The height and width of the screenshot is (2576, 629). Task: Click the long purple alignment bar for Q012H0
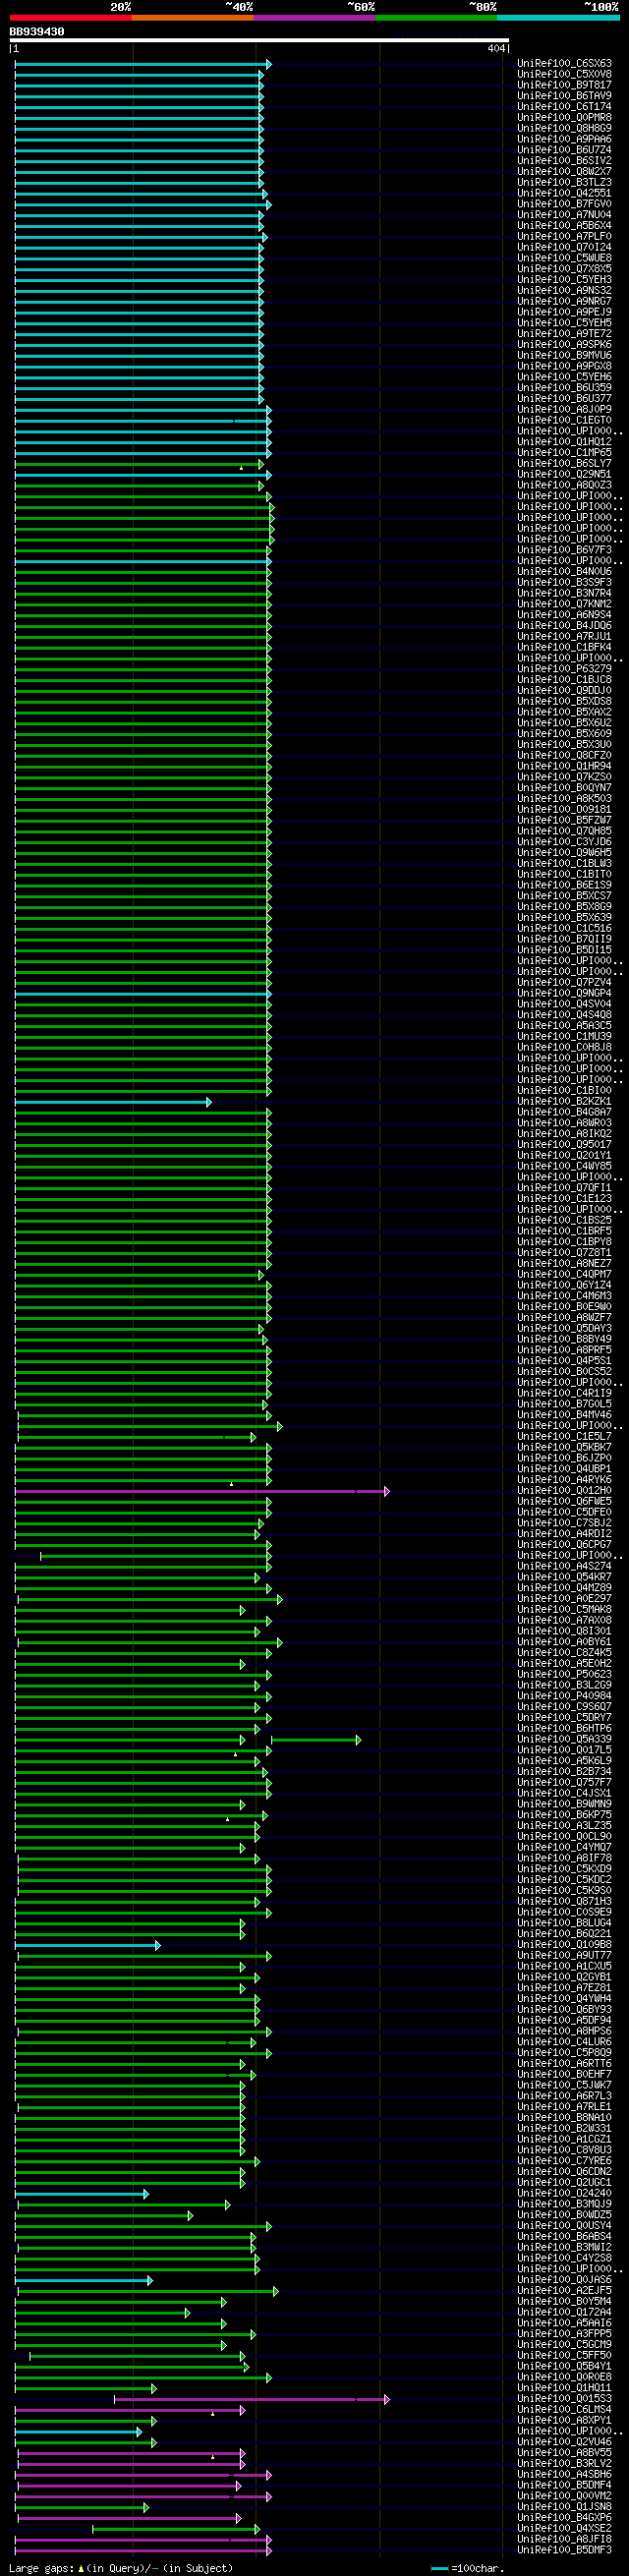(202, 1491)
